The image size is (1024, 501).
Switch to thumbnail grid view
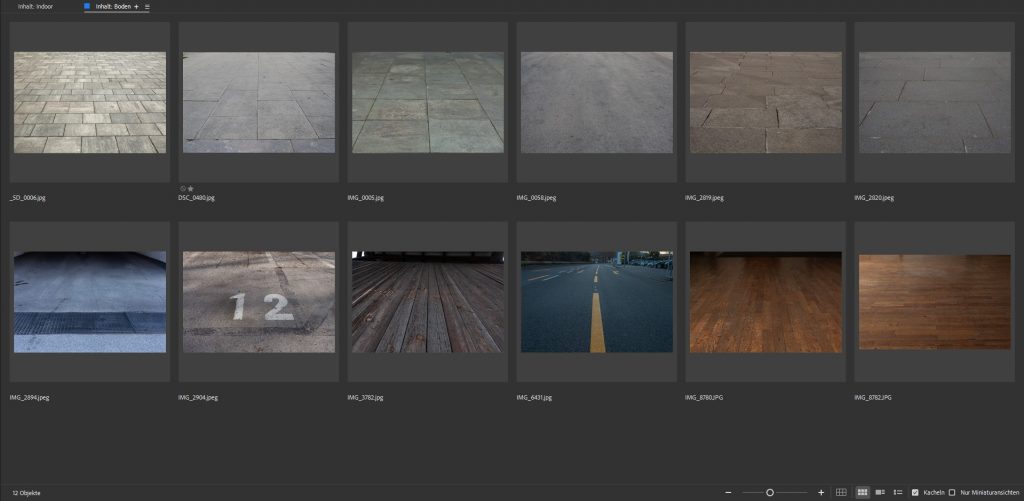pos(862,493)
